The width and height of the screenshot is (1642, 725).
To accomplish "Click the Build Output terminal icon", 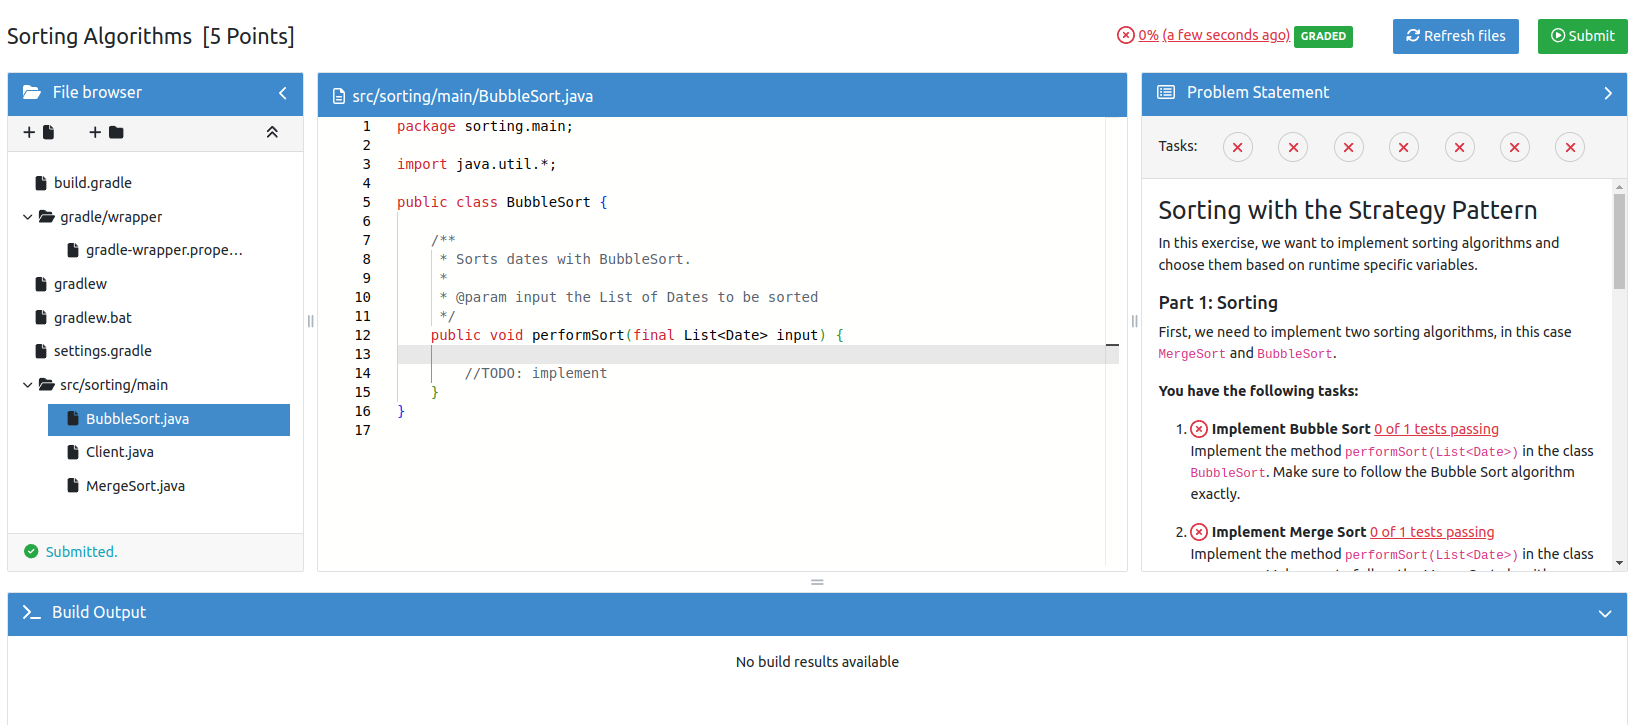I will click(32, 613).
